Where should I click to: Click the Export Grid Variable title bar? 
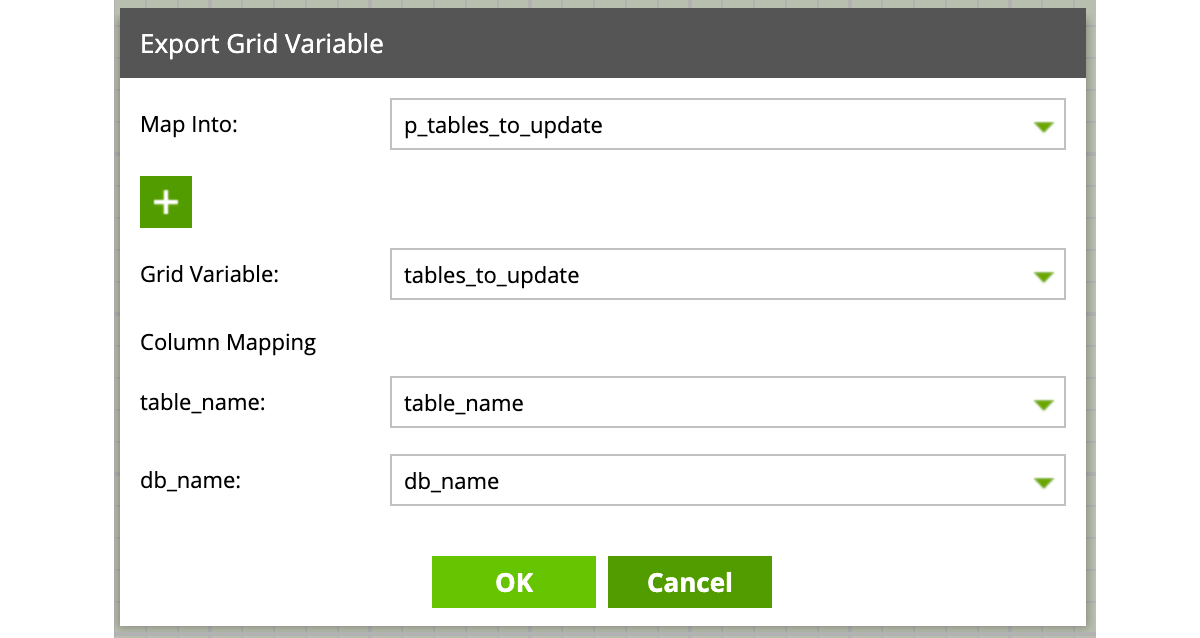[262, 44]
